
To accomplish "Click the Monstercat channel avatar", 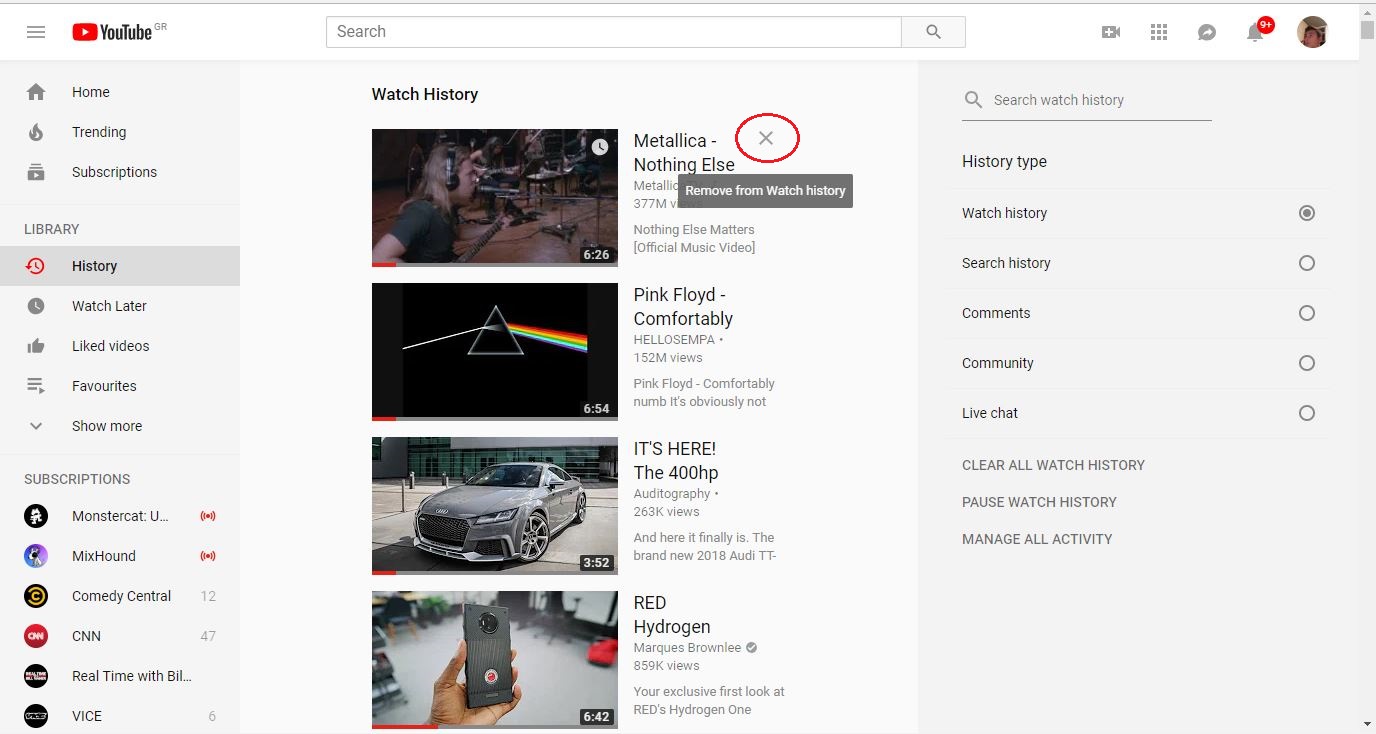I will [36, 516].
